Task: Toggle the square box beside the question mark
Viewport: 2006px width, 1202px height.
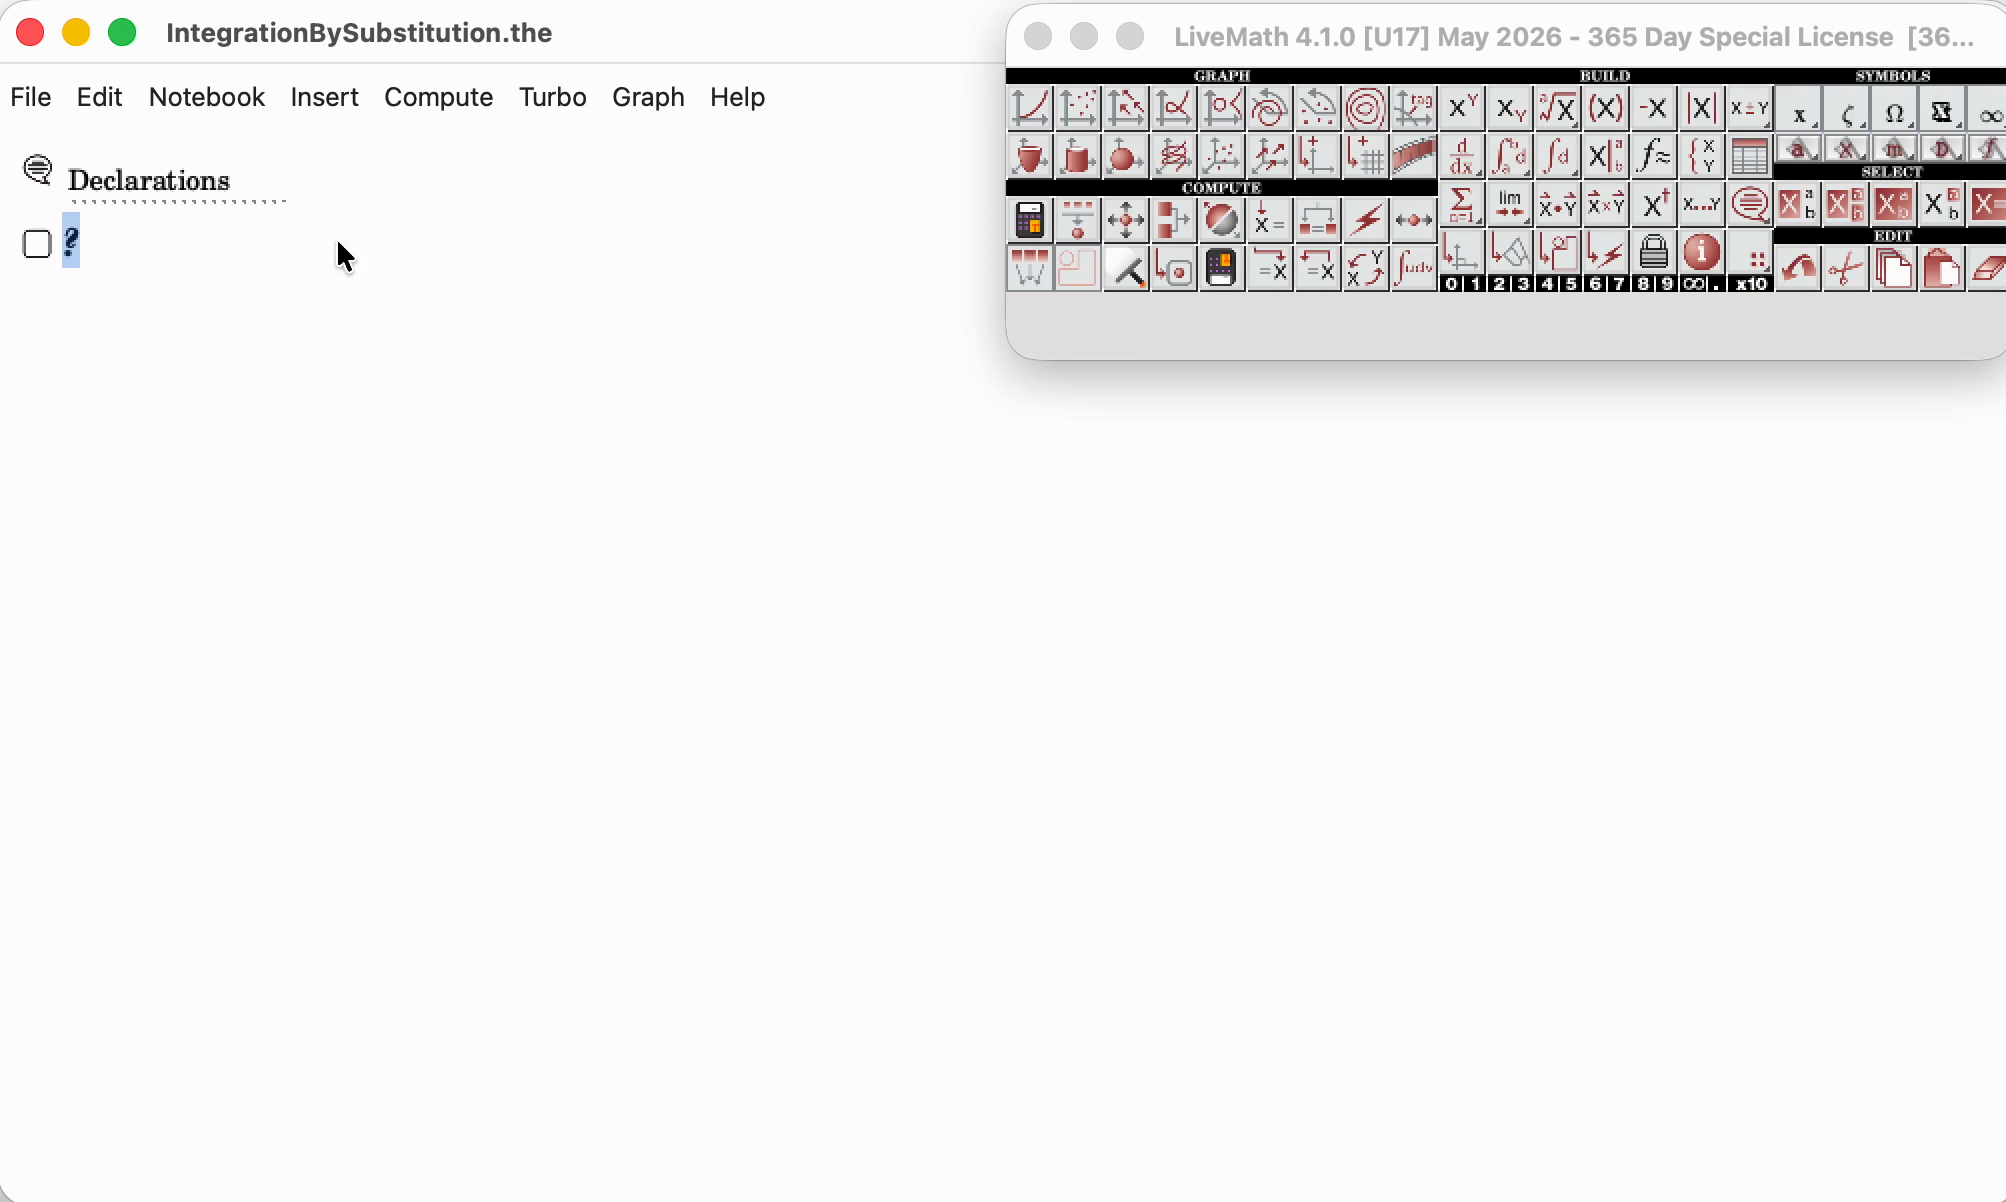Action: (37, 244)
